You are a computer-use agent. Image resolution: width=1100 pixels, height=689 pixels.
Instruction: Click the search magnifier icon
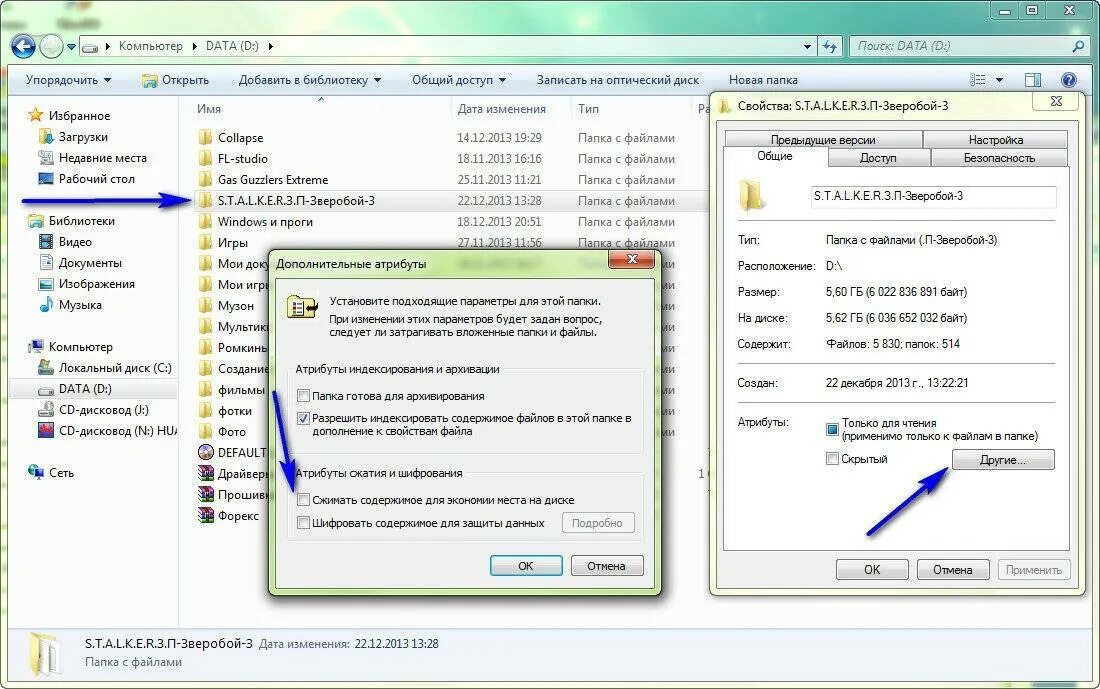pyautogui.click(x=1078, y=46)
